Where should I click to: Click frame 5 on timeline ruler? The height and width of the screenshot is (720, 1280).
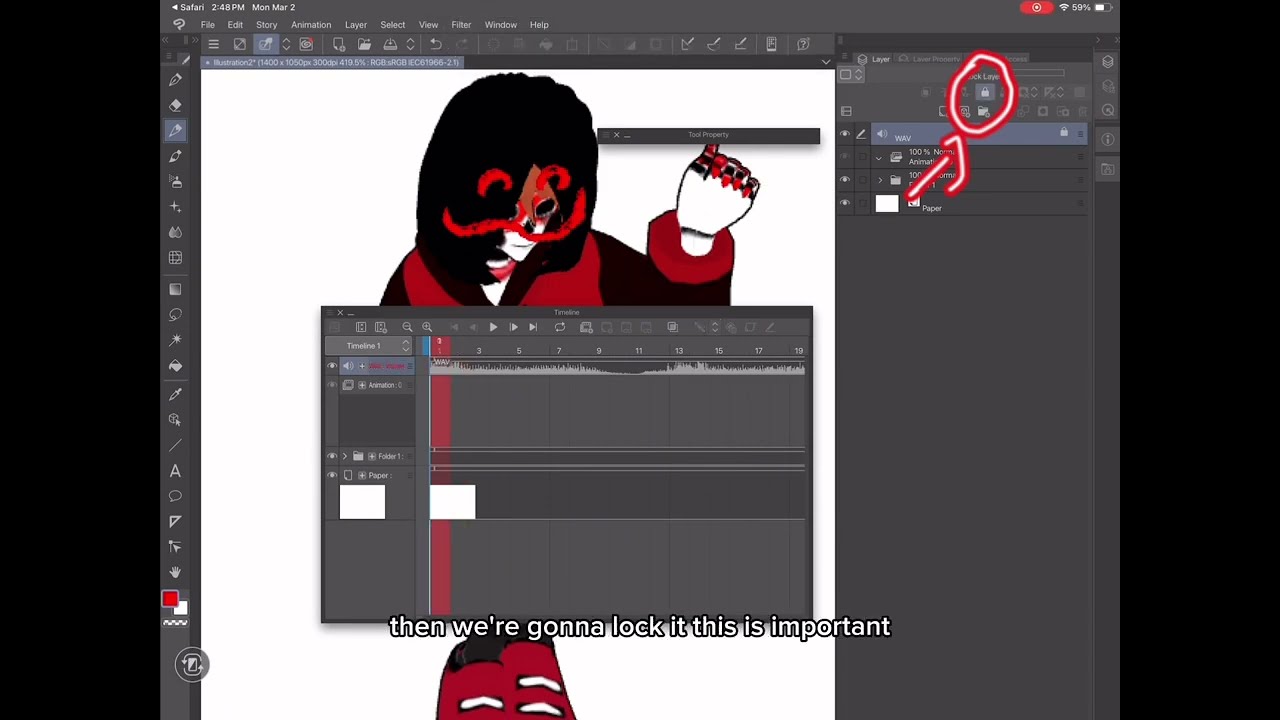pyautogui.click(x=518, y=351)
